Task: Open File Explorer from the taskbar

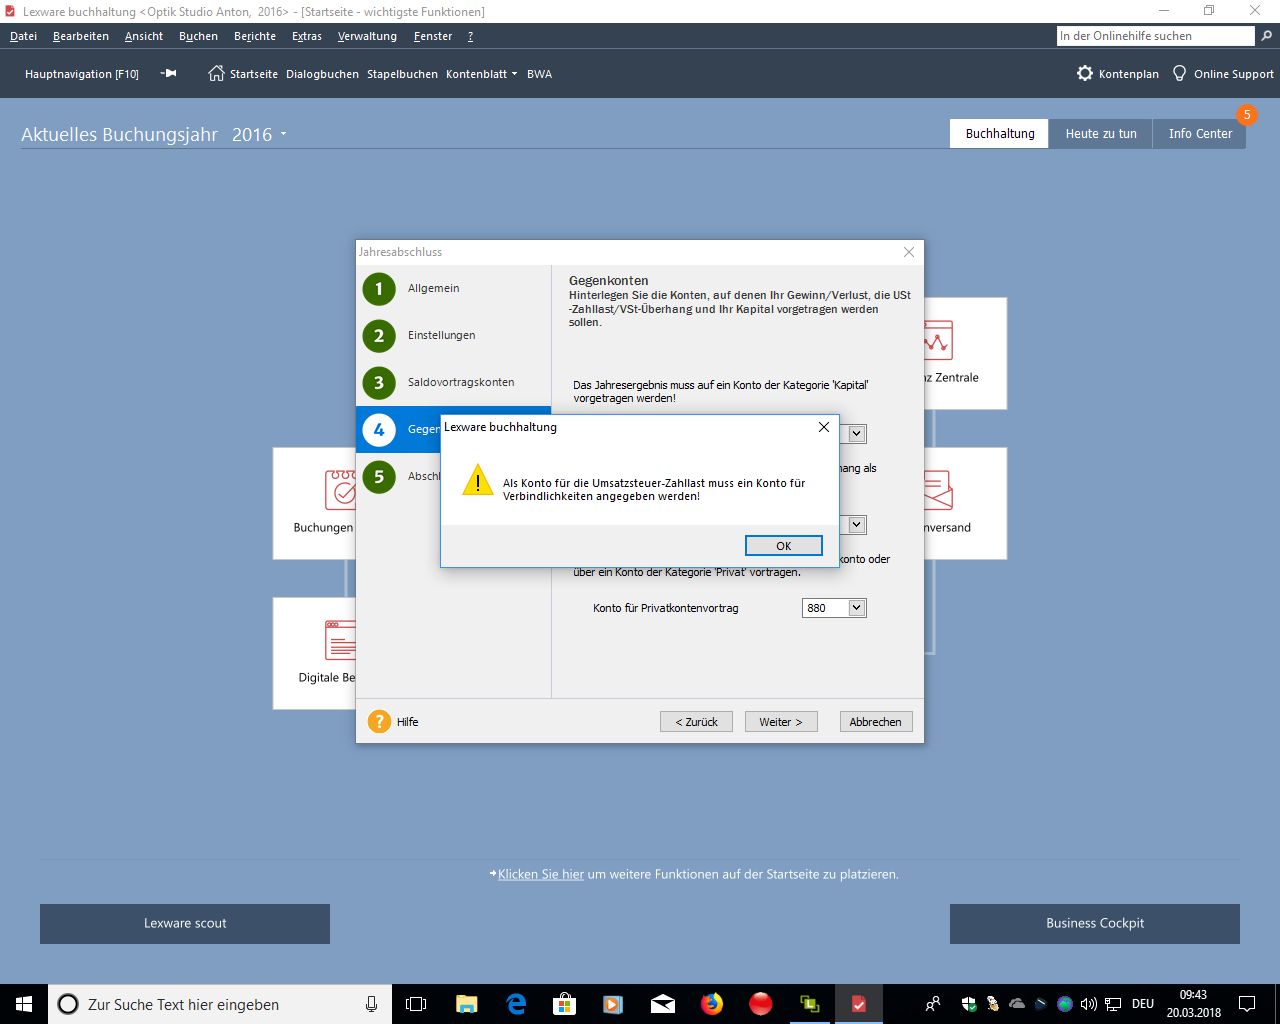Action: coord(466,1004)
